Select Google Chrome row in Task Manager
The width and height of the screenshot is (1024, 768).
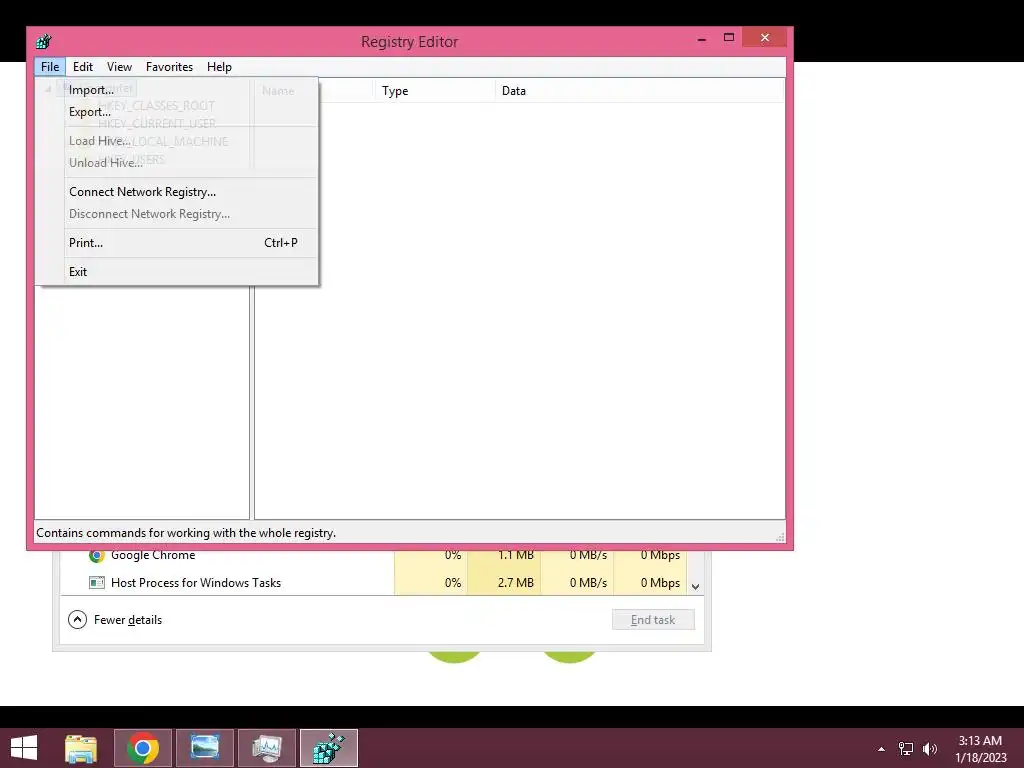click(373, 555)
